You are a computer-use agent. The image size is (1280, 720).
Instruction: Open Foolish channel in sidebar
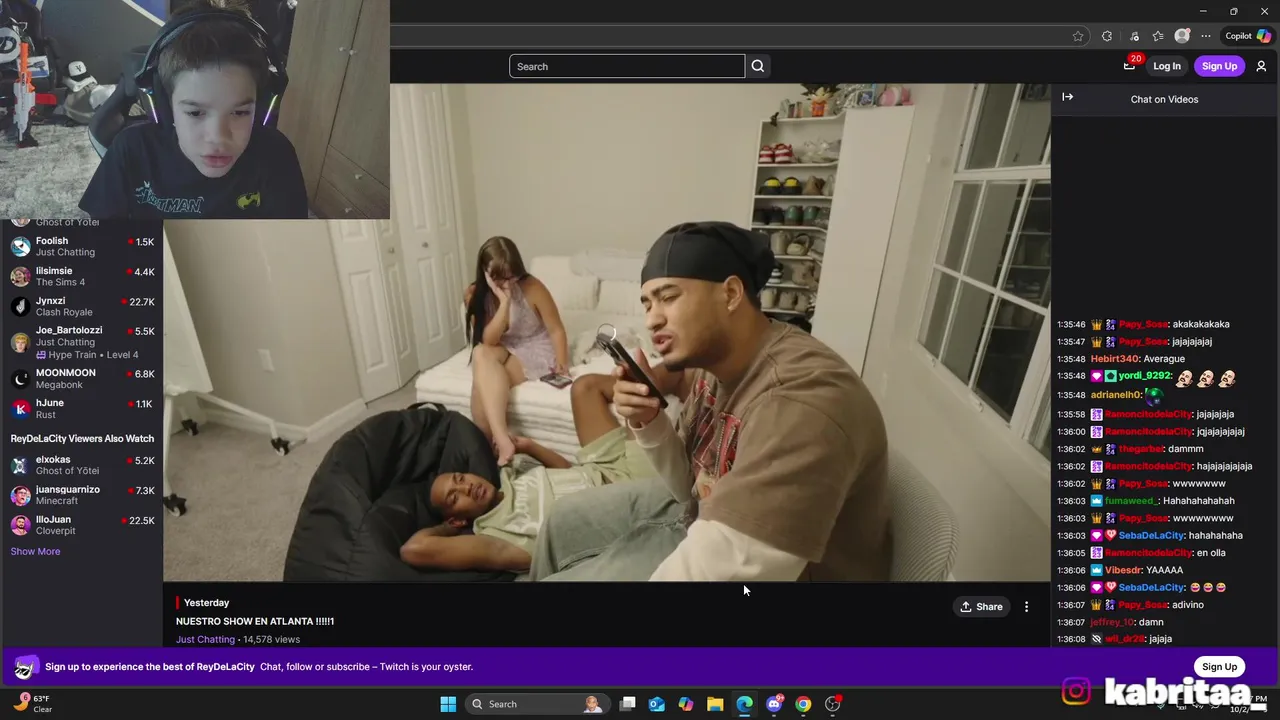pos(82,246)
